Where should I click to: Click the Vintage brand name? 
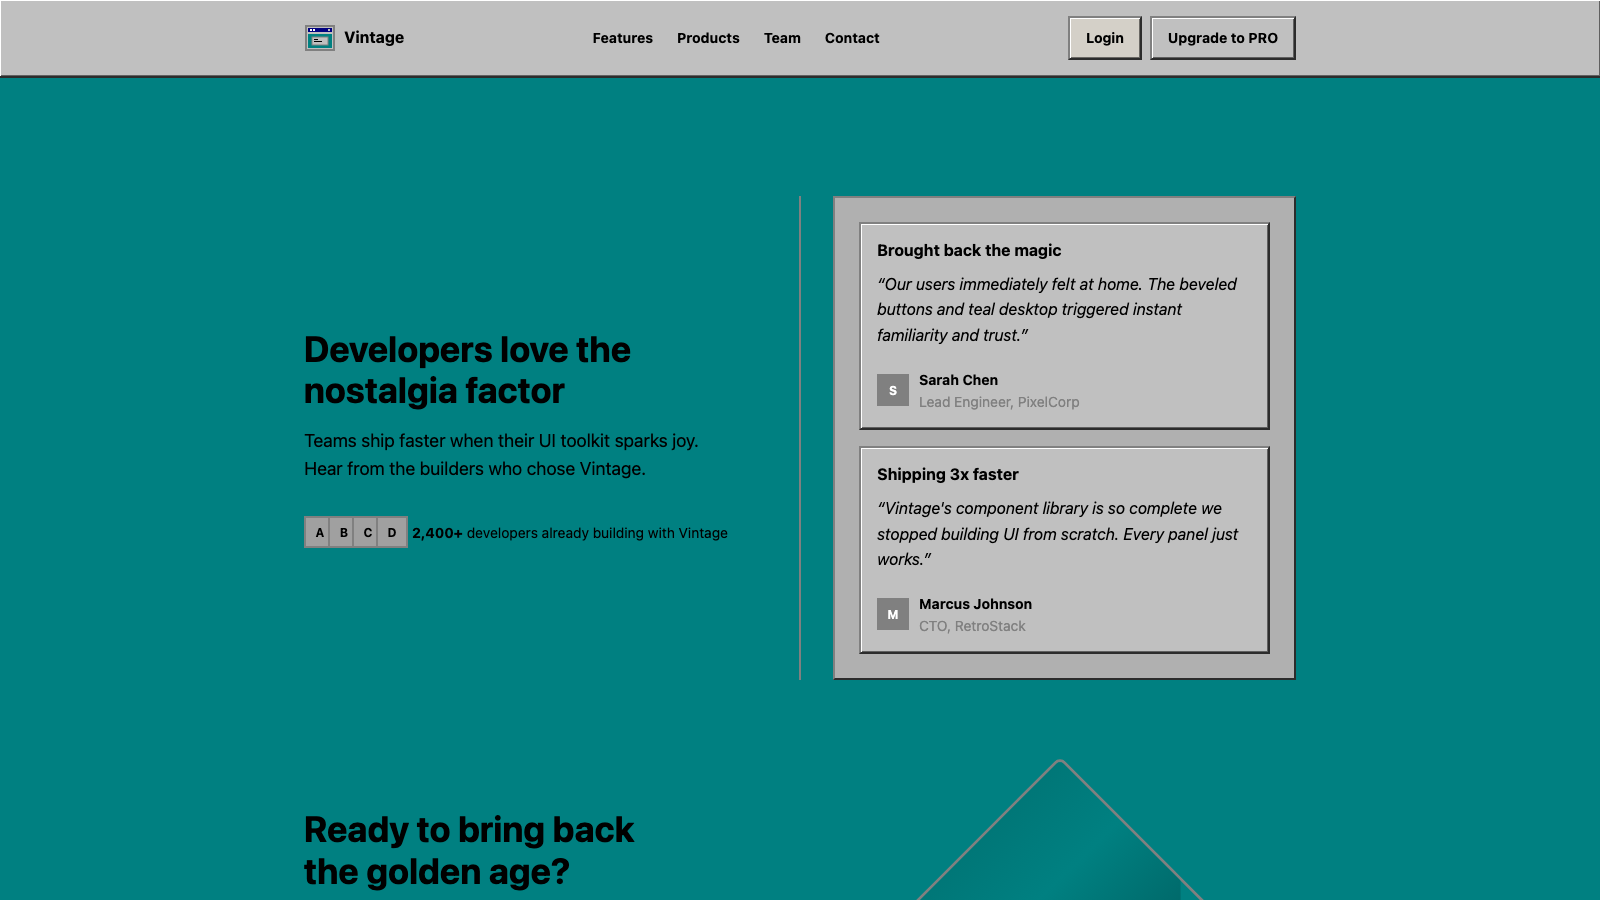pyautogui.click(x=374, y=38)
